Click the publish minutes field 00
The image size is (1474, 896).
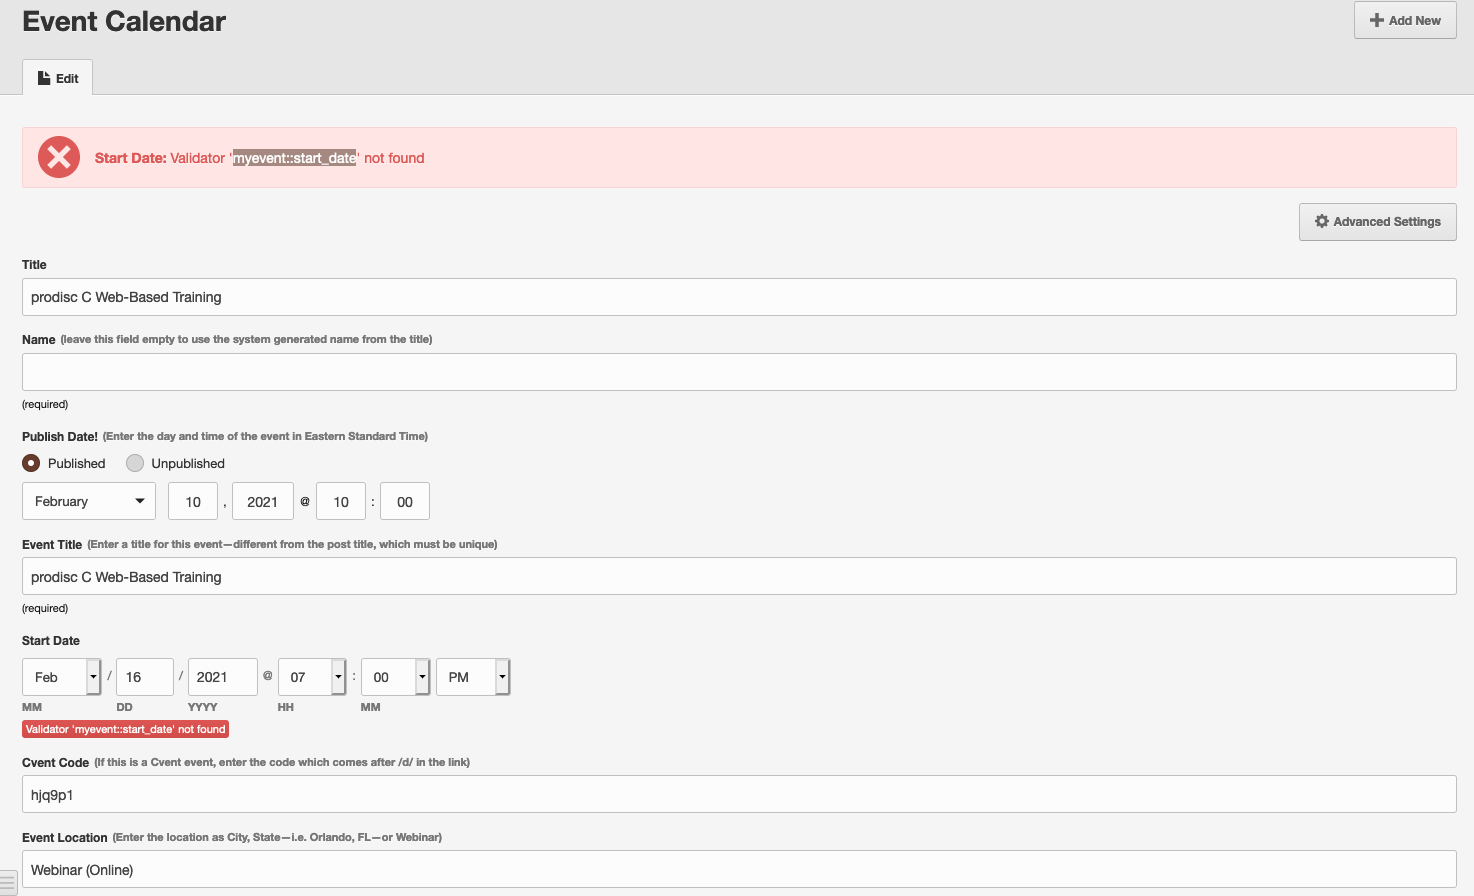click(x=405, y=501)
